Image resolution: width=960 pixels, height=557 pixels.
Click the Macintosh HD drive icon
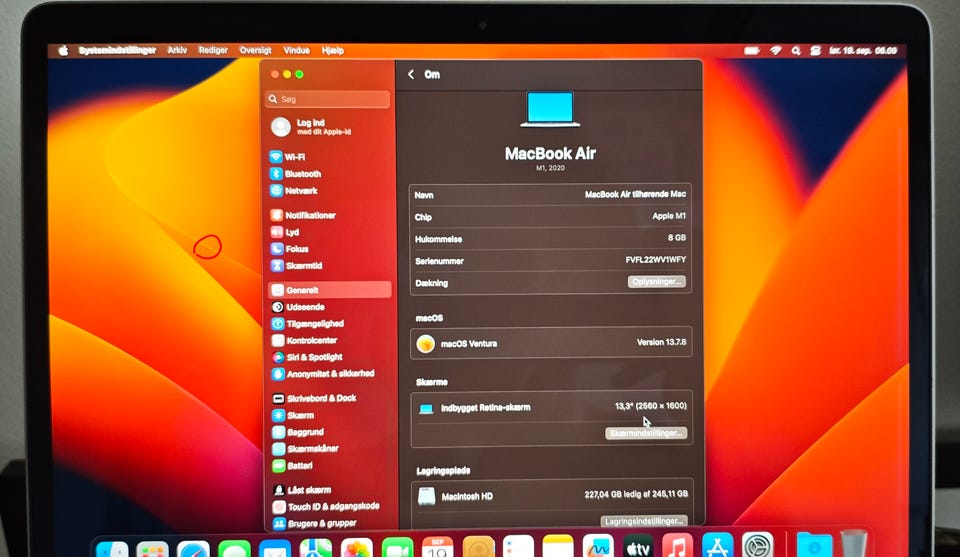[427, 496]
